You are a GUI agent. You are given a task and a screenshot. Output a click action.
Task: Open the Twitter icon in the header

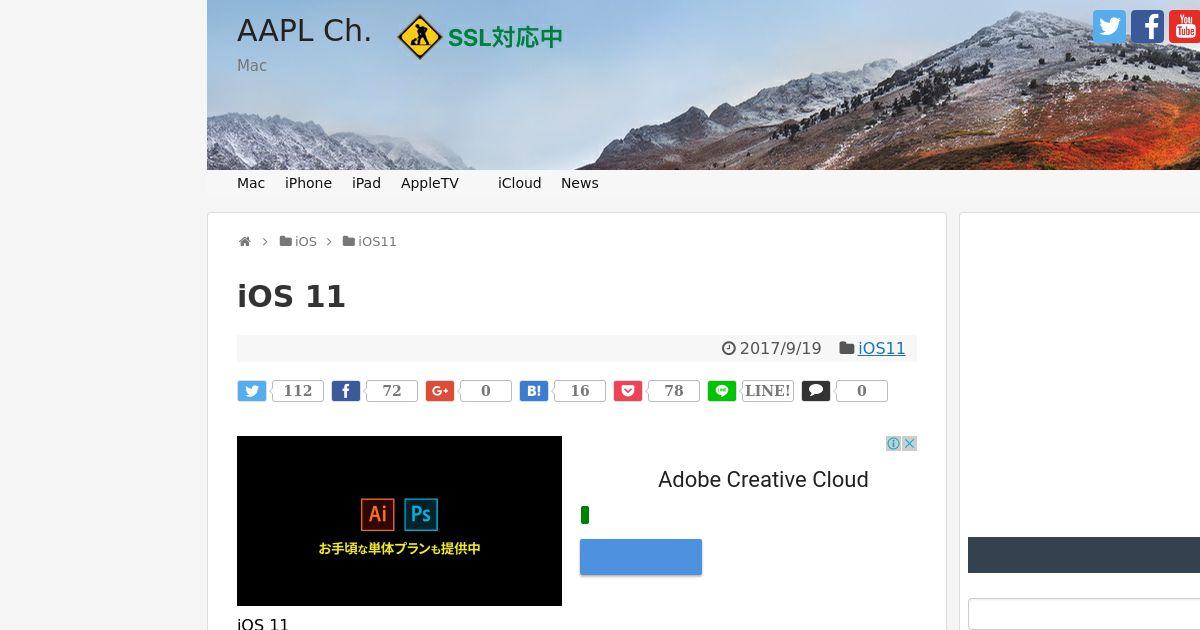coord(1109,26)
